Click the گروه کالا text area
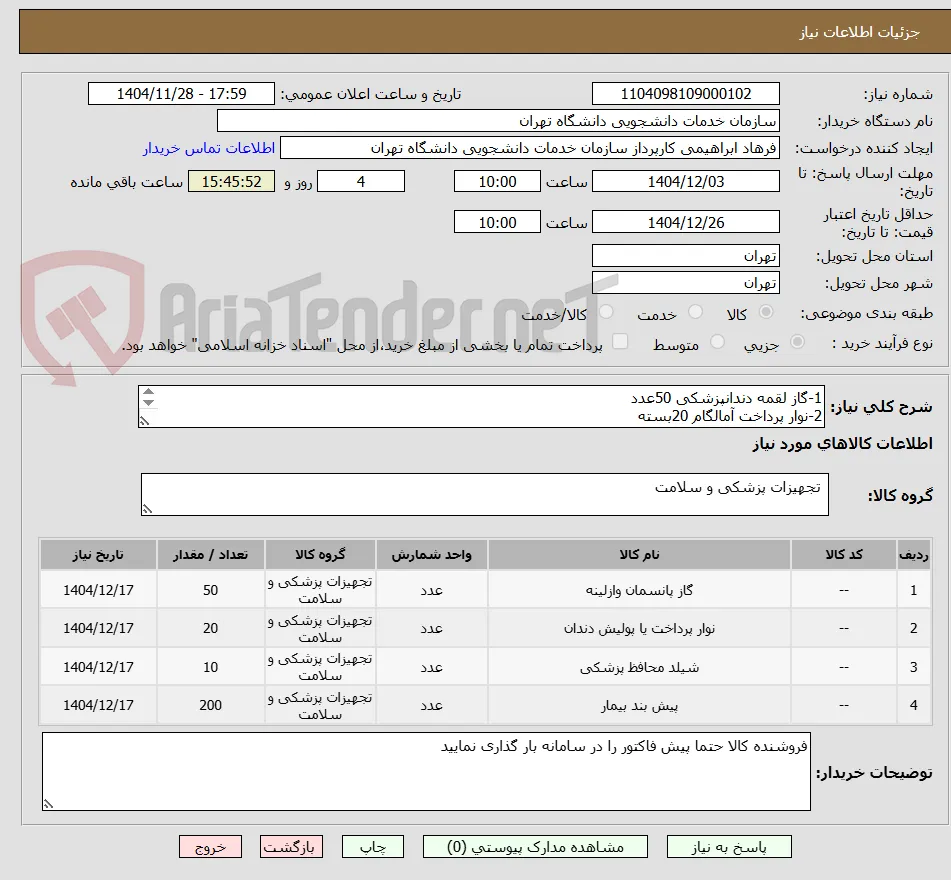The image size is (951, 880). tap(485, 494)
